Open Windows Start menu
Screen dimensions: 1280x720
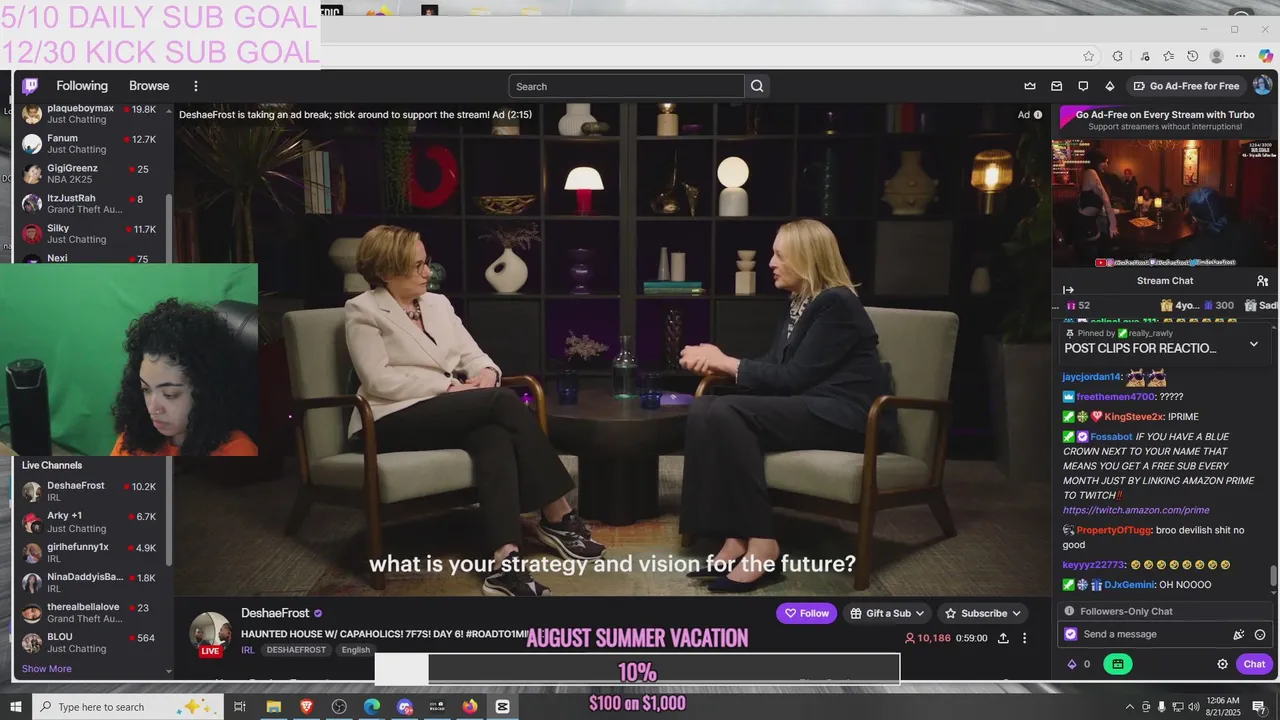click(16, 707)
